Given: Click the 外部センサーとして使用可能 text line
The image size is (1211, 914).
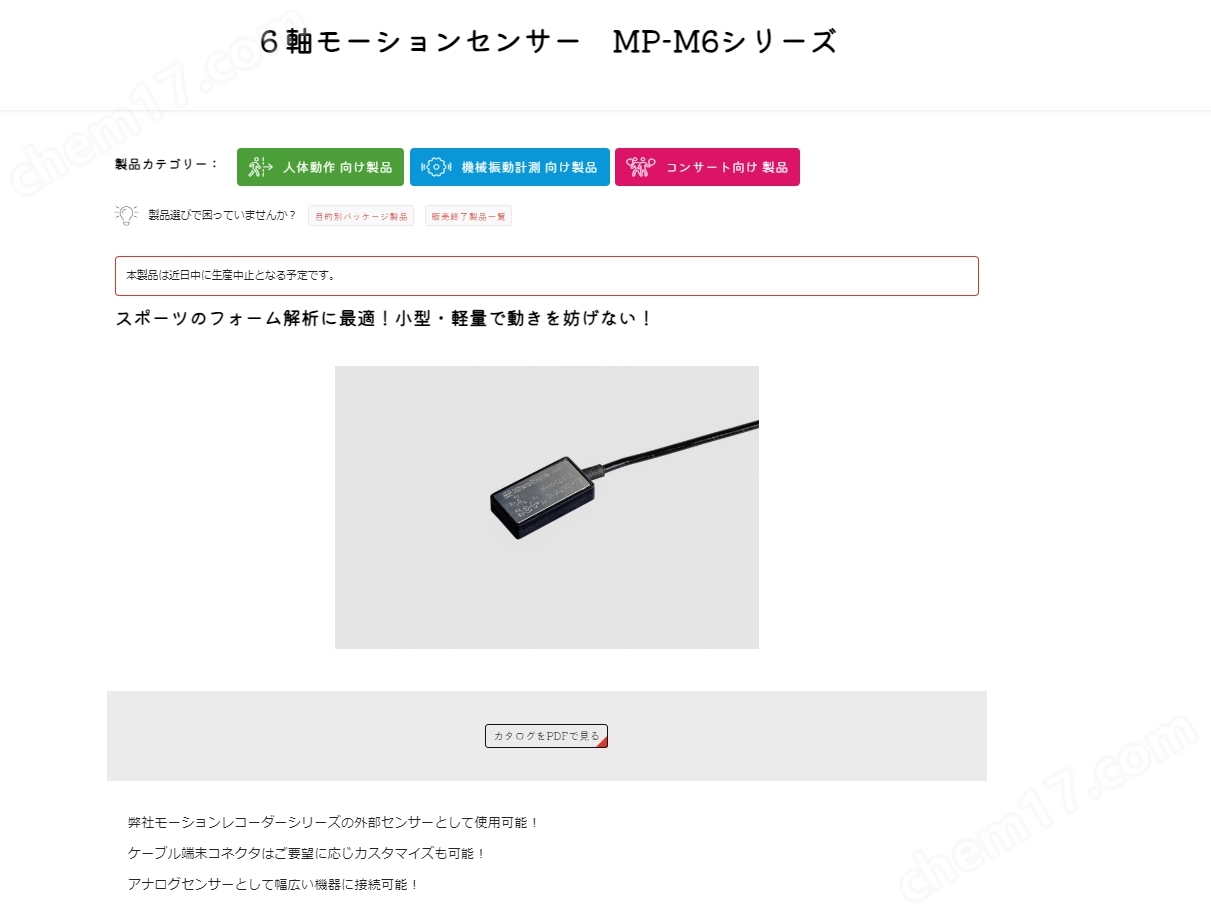Looking at the screenshot, I should tap(334, 823).
